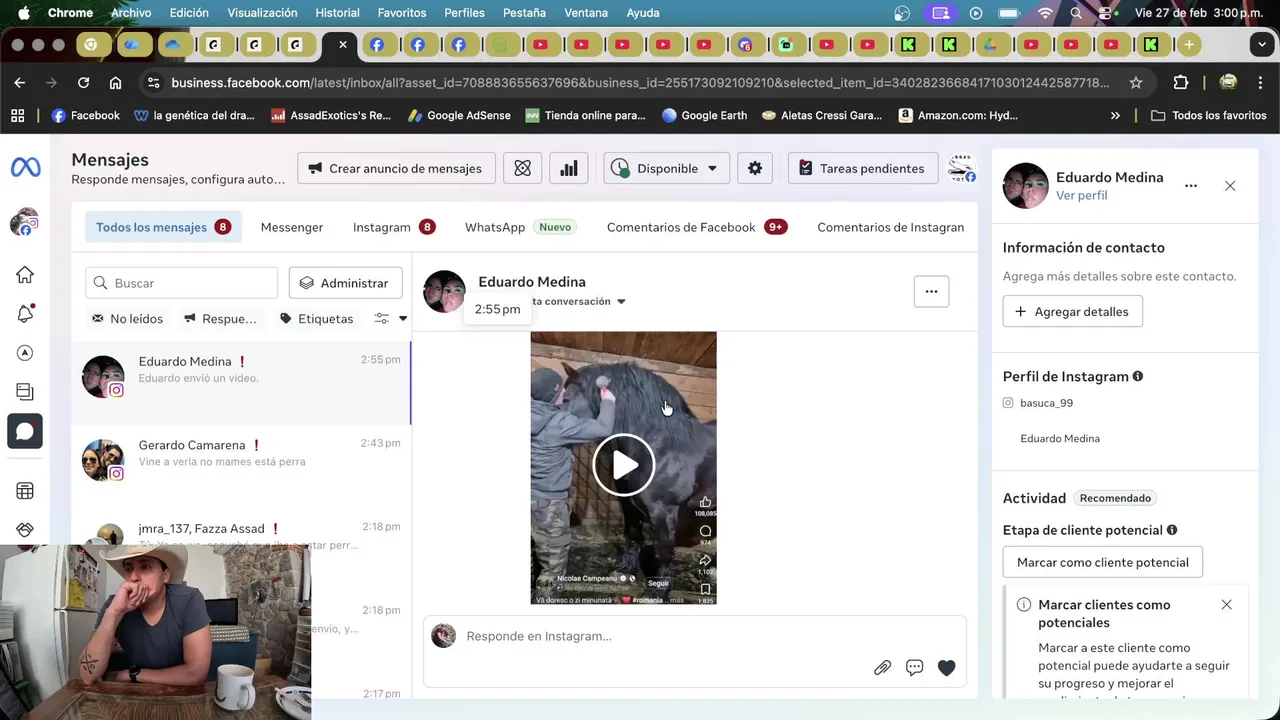Open Comentarios de Instagram tab

click(890, 227)
